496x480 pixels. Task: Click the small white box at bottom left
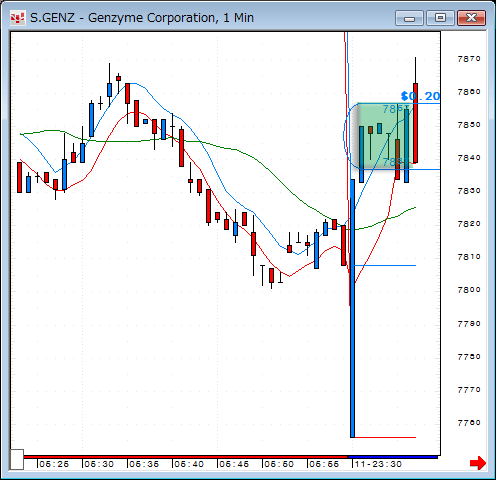(x=17, y=459)
